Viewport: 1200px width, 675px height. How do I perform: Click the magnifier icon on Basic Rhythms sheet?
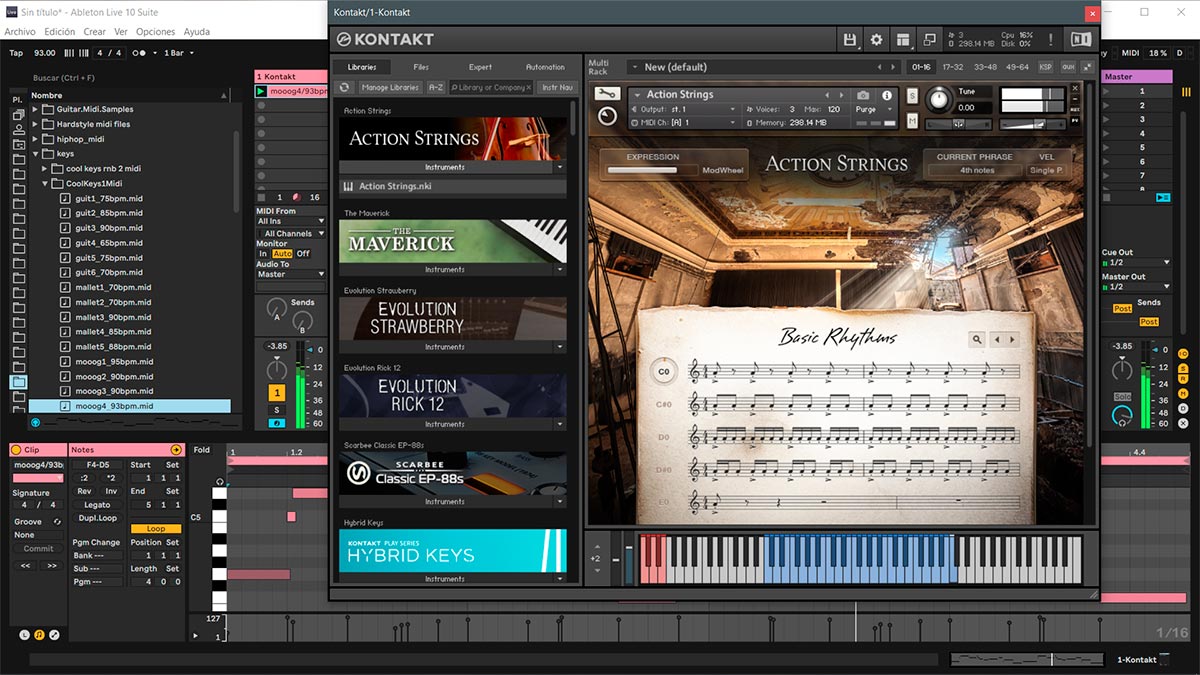point(977,340)
